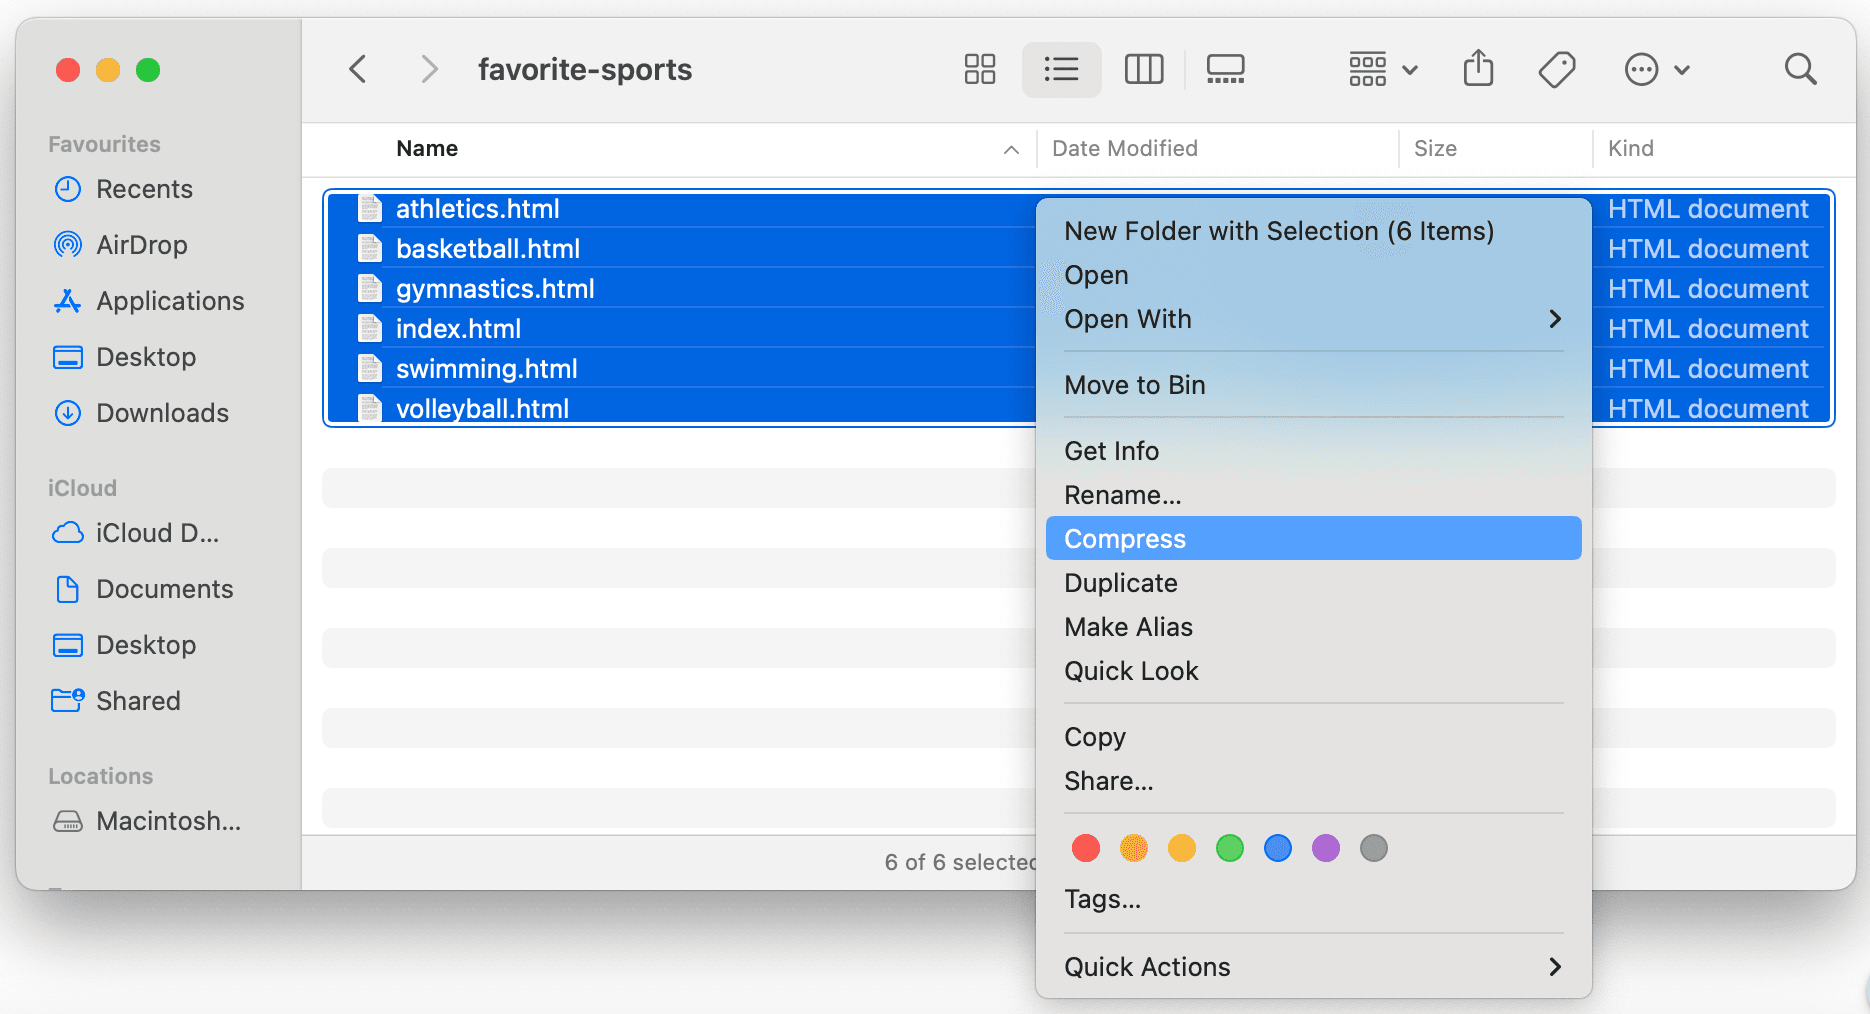
Task: Apply the blue tag color
Action: coord(1278,848)
